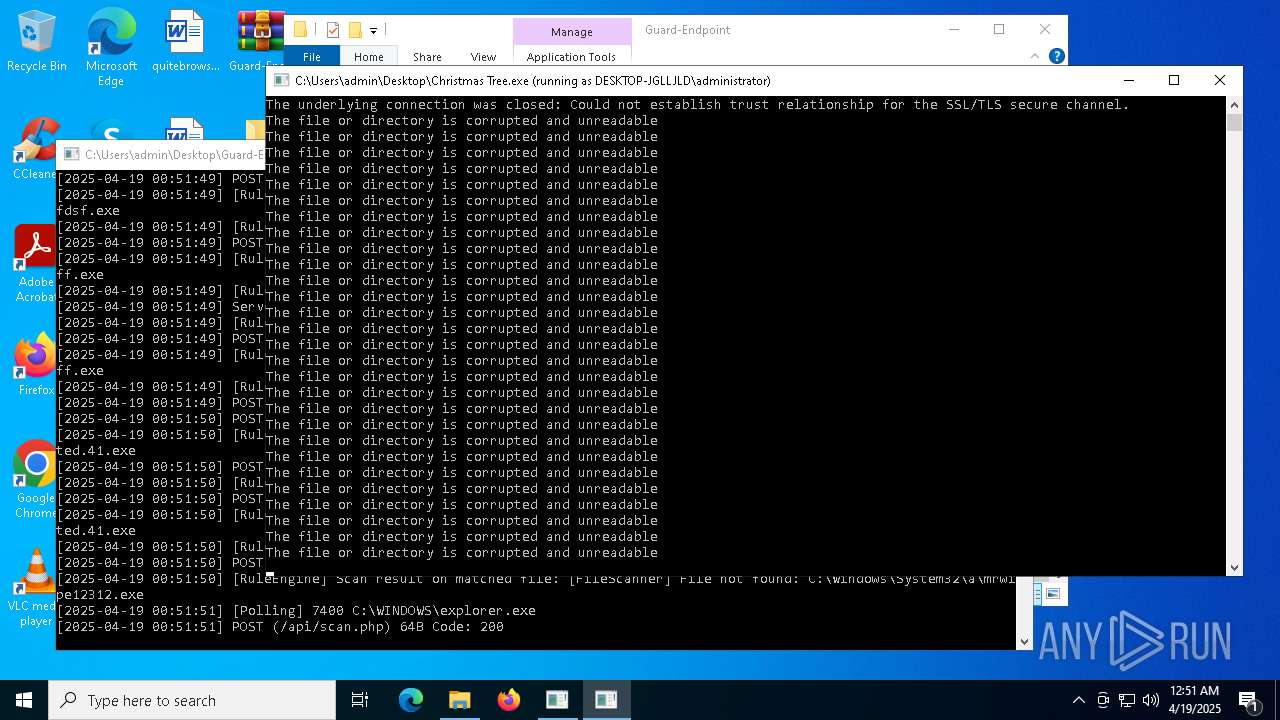Screen dimensions: 1280x720
Task: Click the 'underlying connection was closed' error line
Action: click(x=698, y=105)
